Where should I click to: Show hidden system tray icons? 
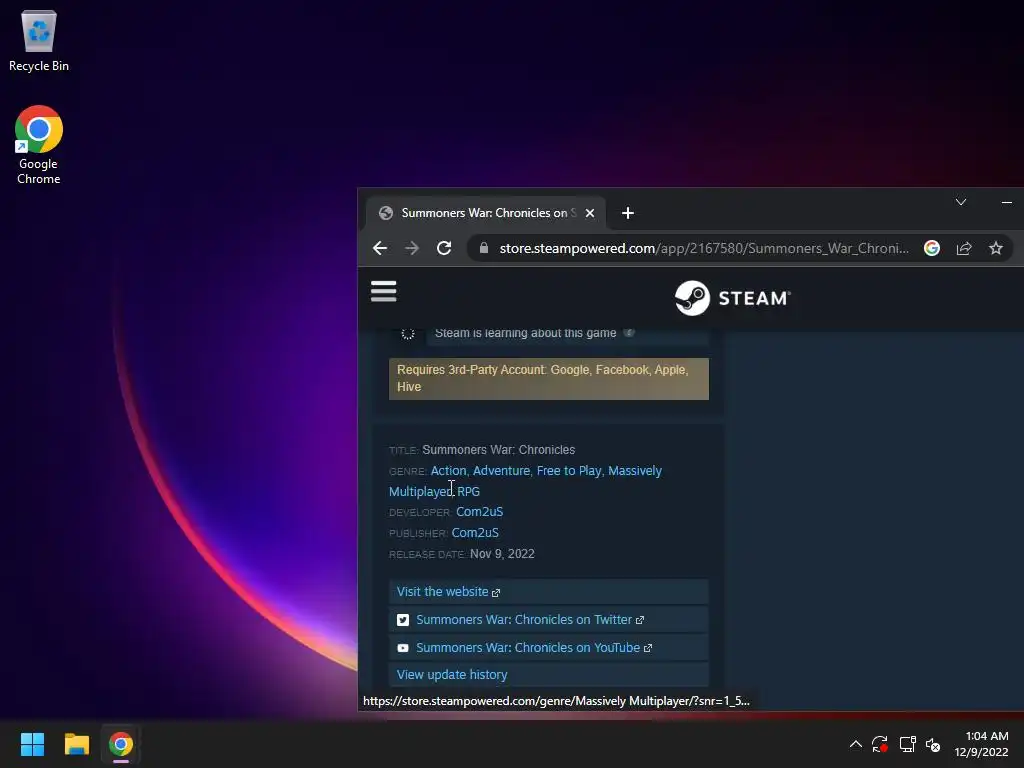(x=856, y=744)
